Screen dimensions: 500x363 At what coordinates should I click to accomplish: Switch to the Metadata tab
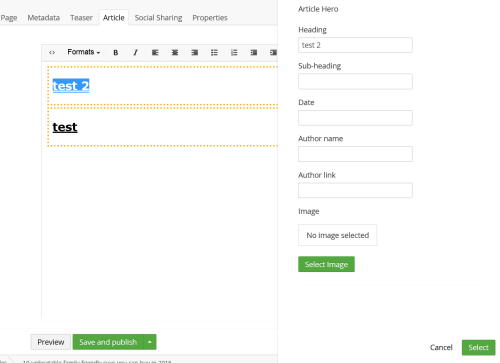44,18
